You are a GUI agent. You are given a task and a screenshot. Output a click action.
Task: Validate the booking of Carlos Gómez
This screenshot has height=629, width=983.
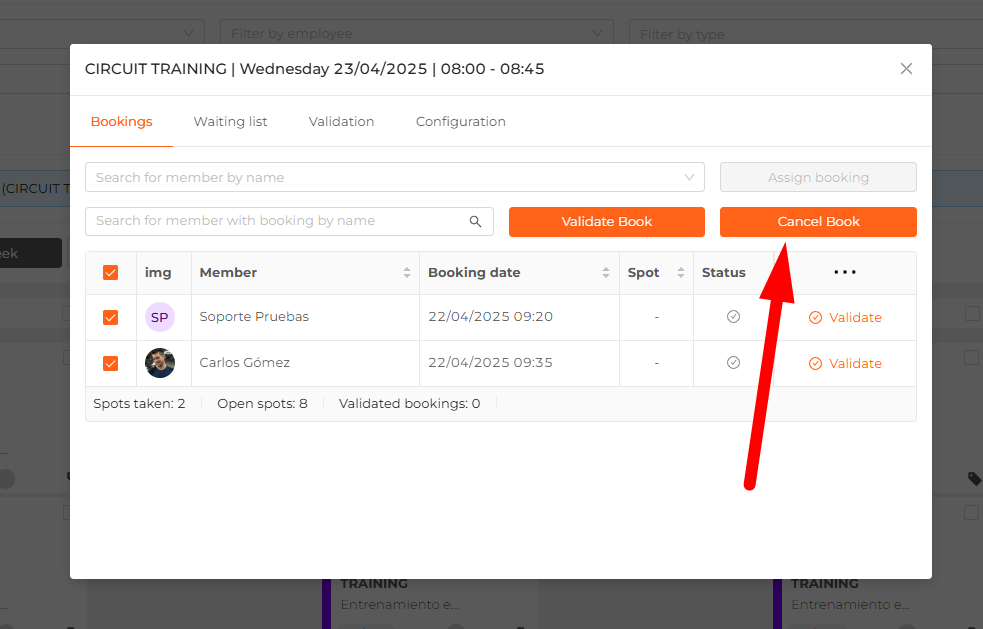[844, 364]
